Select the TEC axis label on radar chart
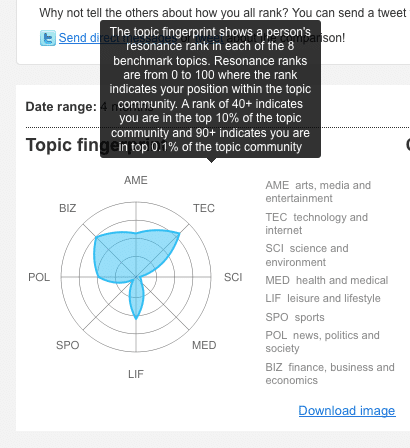Screen dimensions: 410x448 pyautogui.click(x=204, y=208)
